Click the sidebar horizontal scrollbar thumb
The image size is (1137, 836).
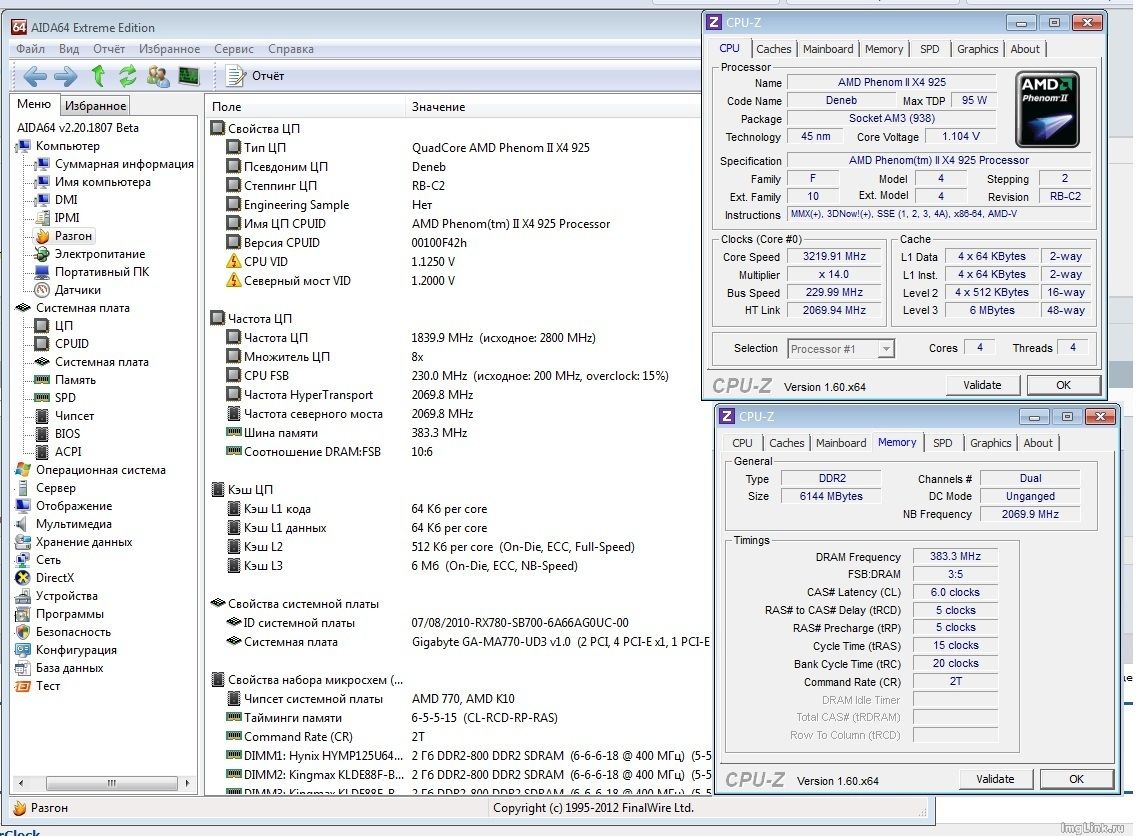112,783
